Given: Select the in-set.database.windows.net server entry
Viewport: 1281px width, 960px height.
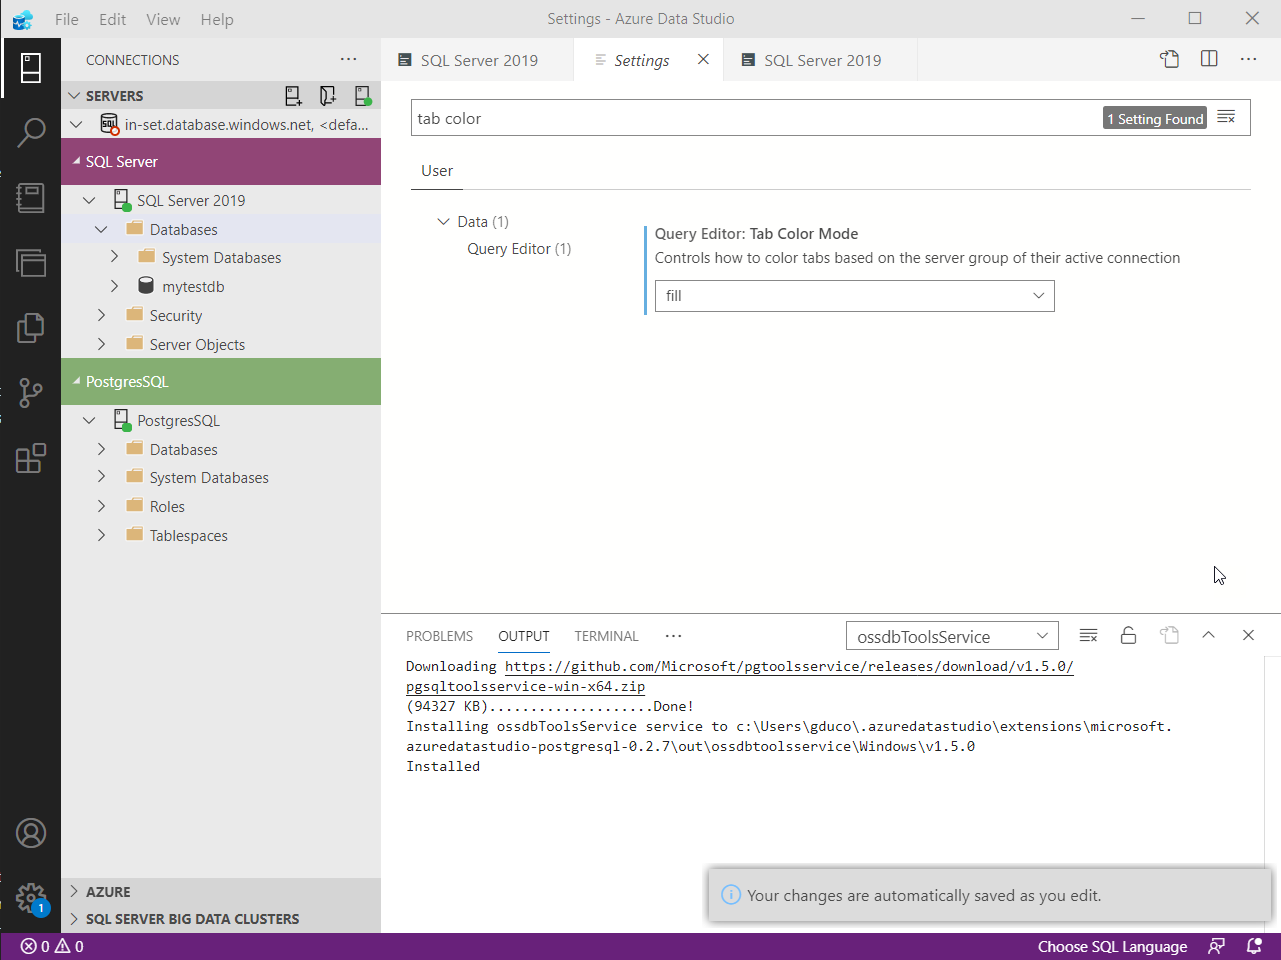Looking at the screenshot, I should click(221, 125).
